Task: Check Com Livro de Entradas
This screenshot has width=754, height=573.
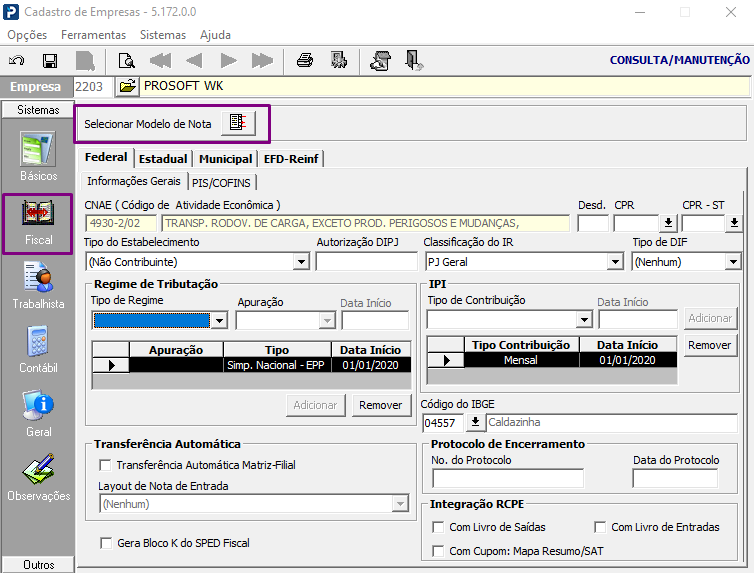Action: pos(600,527)
